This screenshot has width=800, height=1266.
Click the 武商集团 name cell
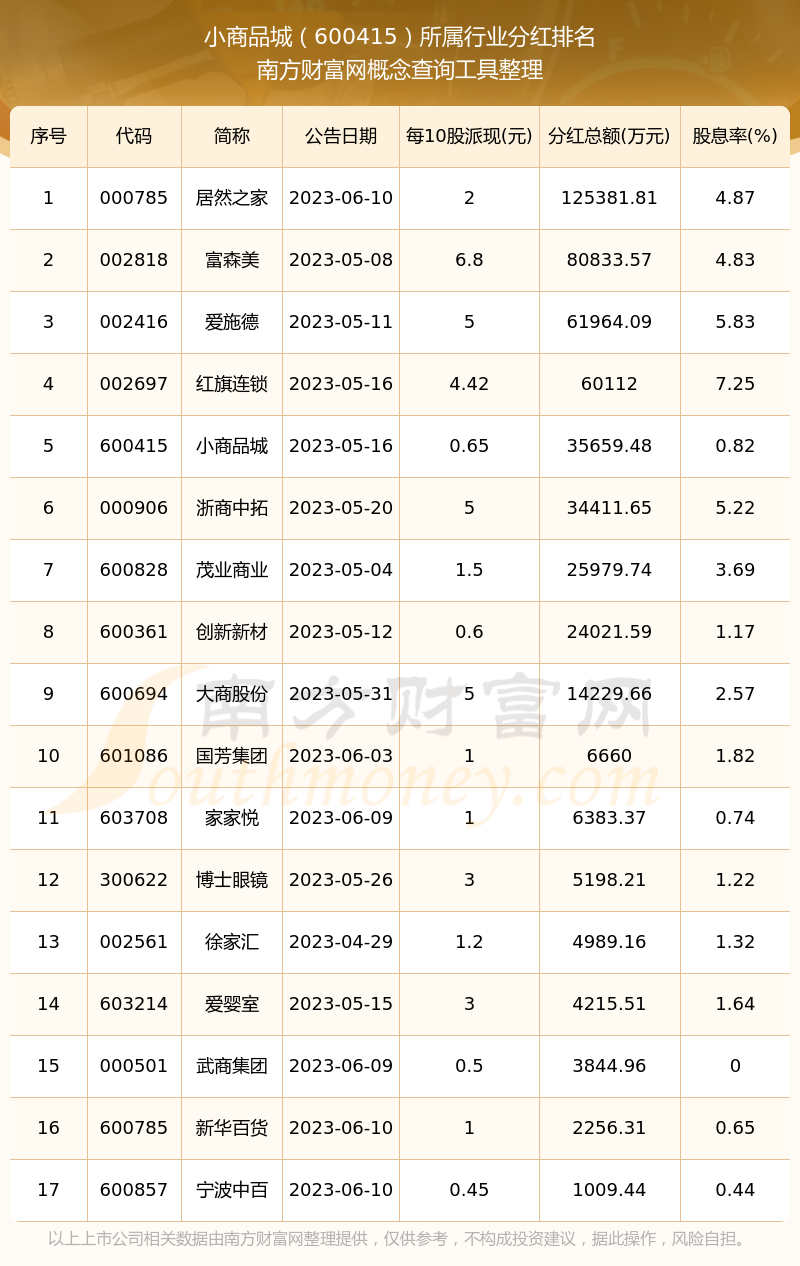click(232, 1066)
